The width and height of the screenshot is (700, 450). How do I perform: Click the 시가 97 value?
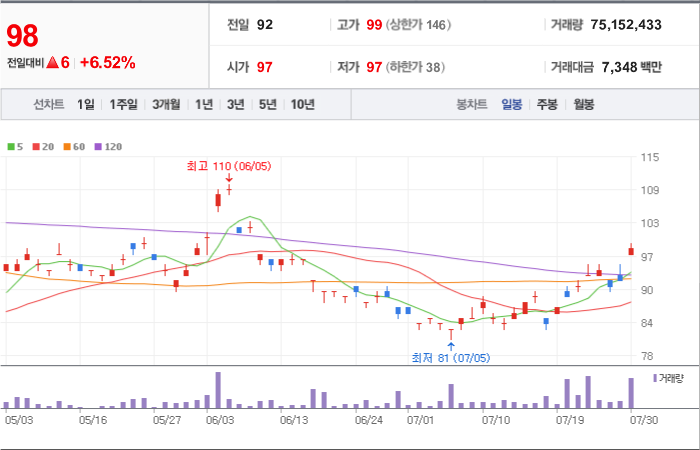coord(264,67)
